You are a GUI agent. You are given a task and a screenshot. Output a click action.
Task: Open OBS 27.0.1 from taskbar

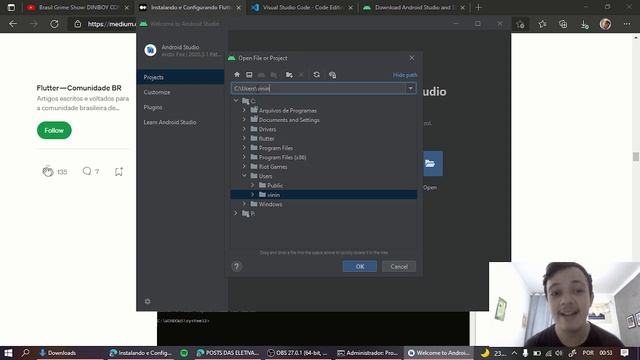click(x=298, y=353)
